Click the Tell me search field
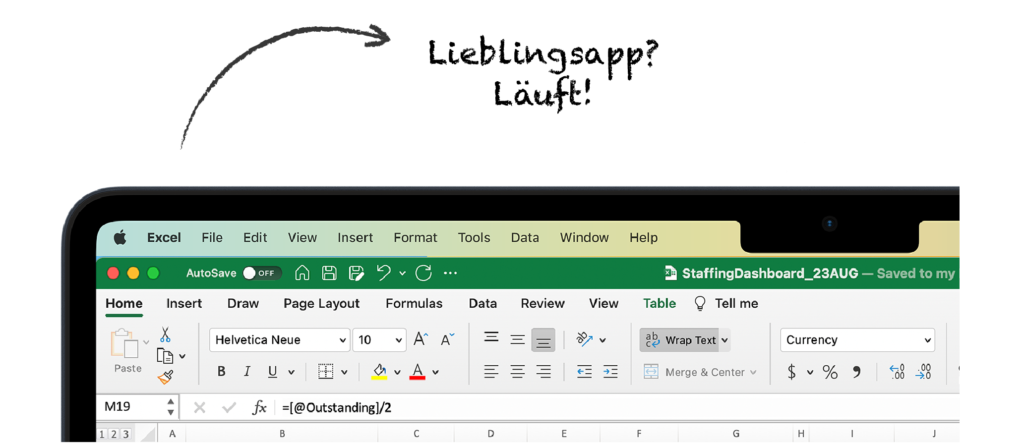This screenshot has height=443, width=1024. point(726,304)
